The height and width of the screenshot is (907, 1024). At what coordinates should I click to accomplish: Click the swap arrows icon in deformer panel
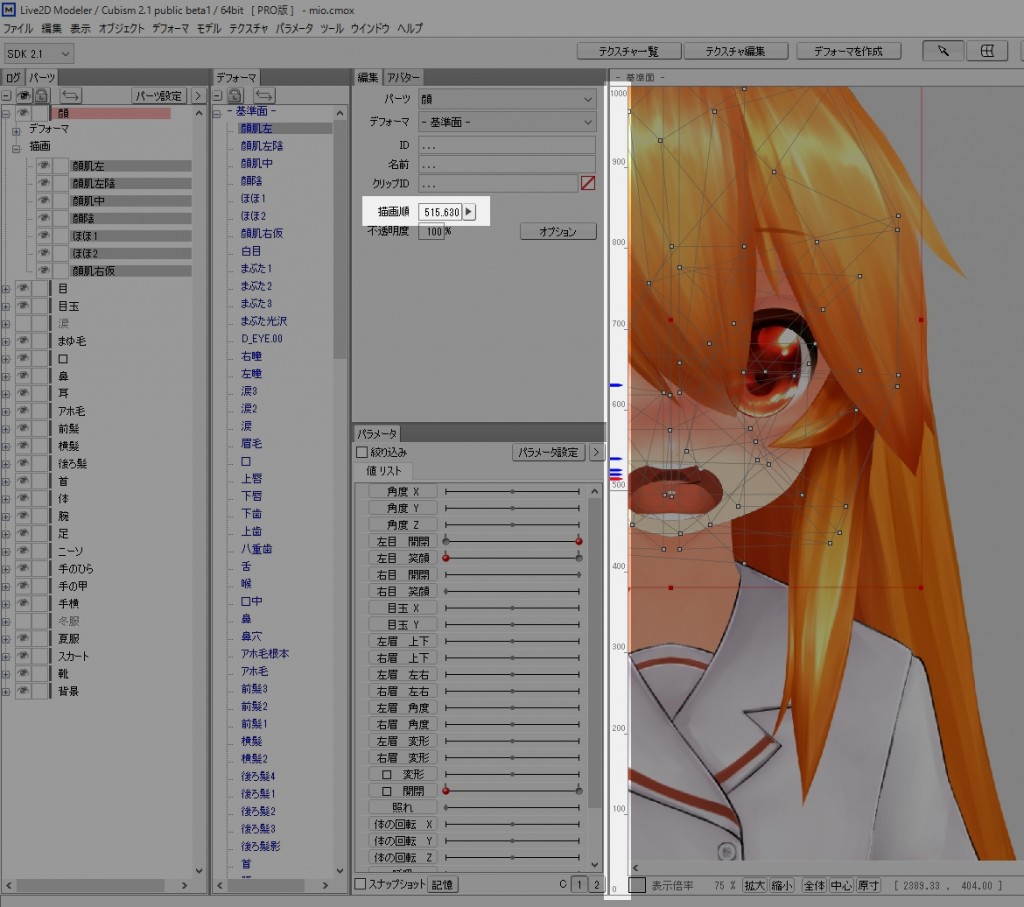tap(264, 95)
